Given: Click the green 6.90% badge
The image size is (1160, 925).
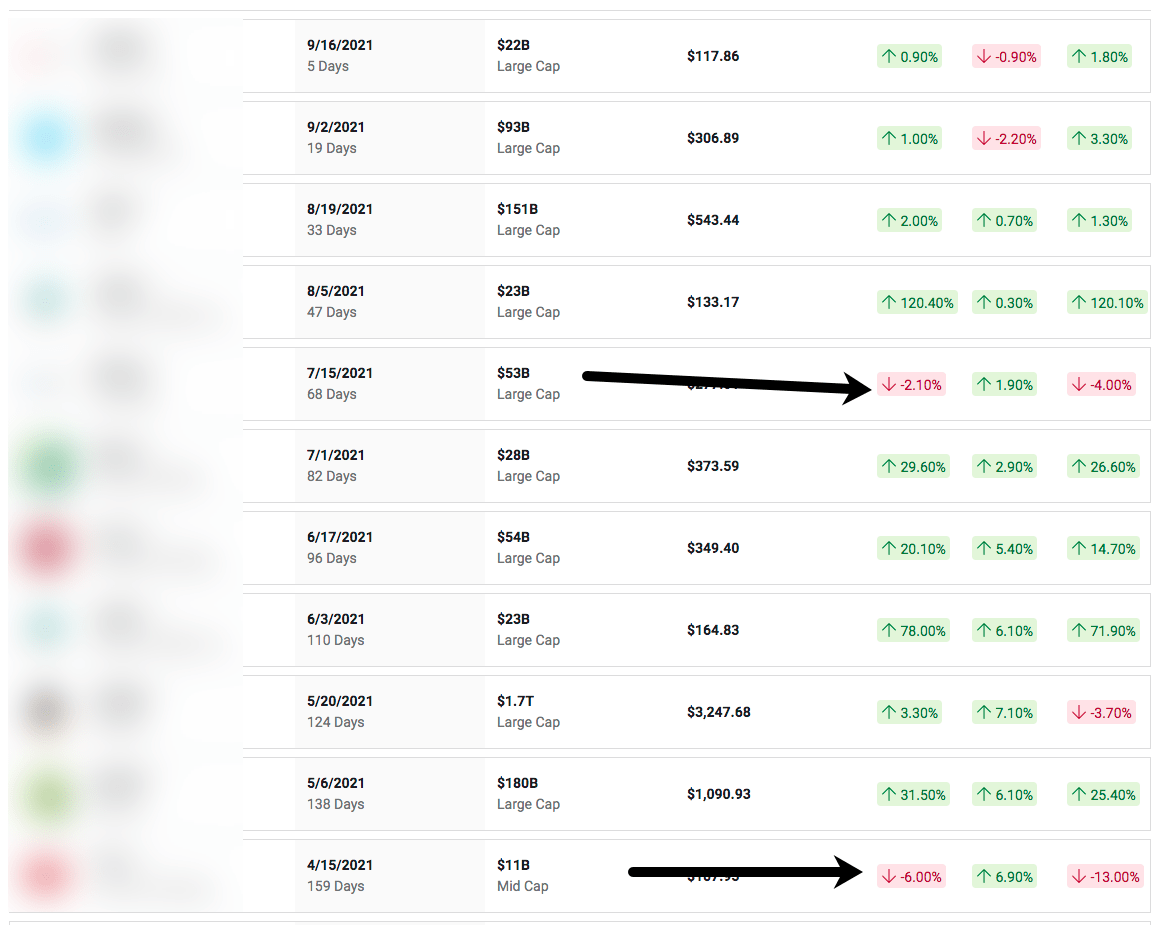Looking at the screenshot, I should pos(1004,876).
